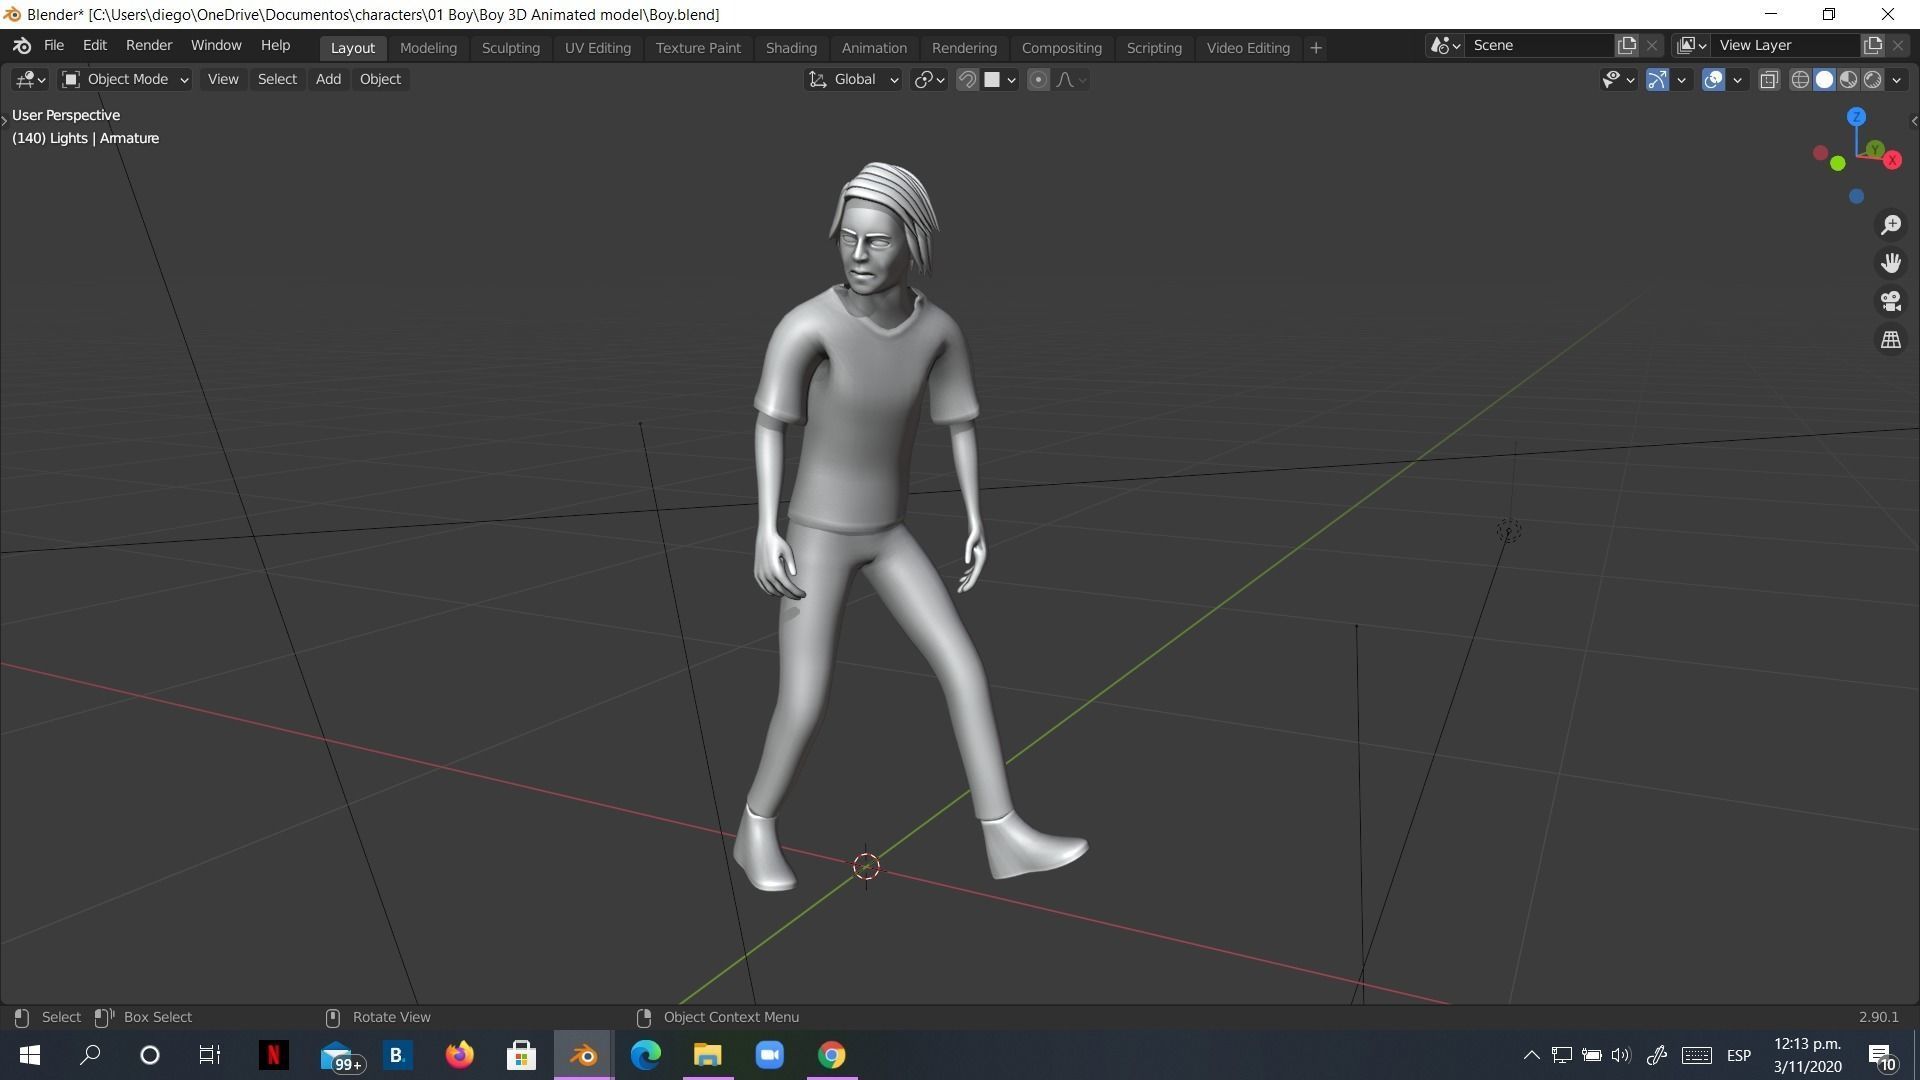Toggle the camera view icon
Screen dimensions: 1920x1080
point(1890,301)
